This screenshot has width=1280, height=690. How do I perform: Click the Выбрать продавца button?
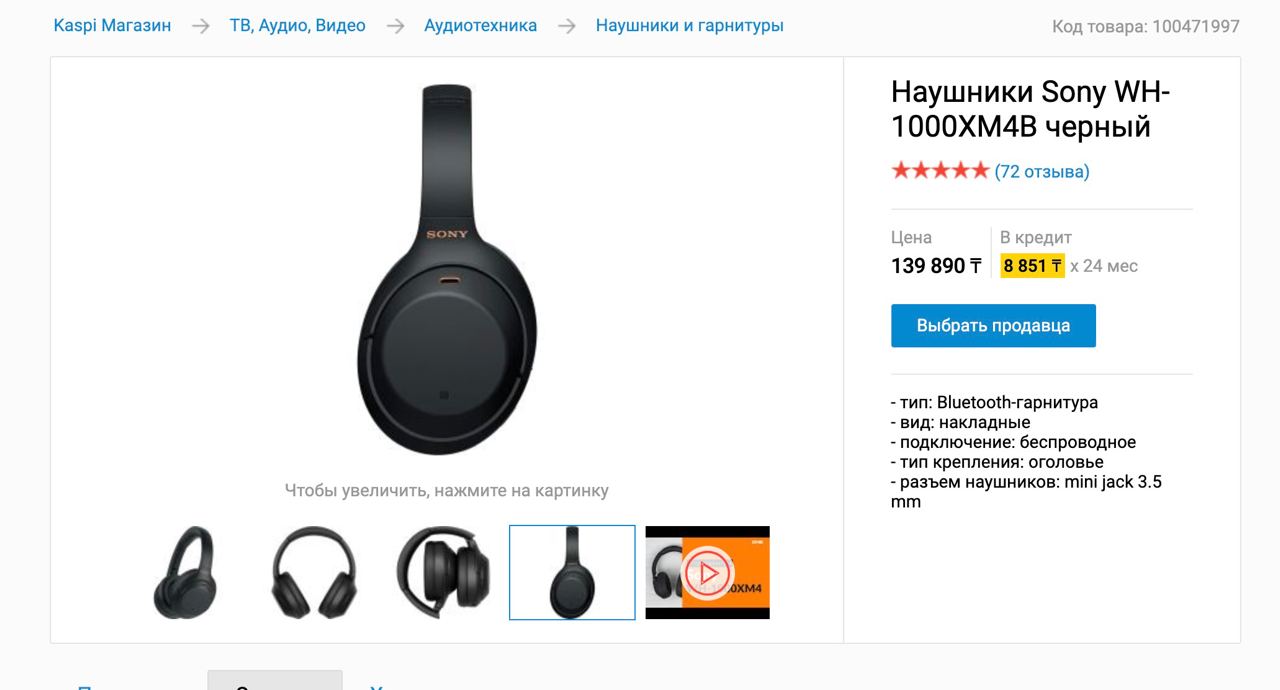[x=993, y=326]
